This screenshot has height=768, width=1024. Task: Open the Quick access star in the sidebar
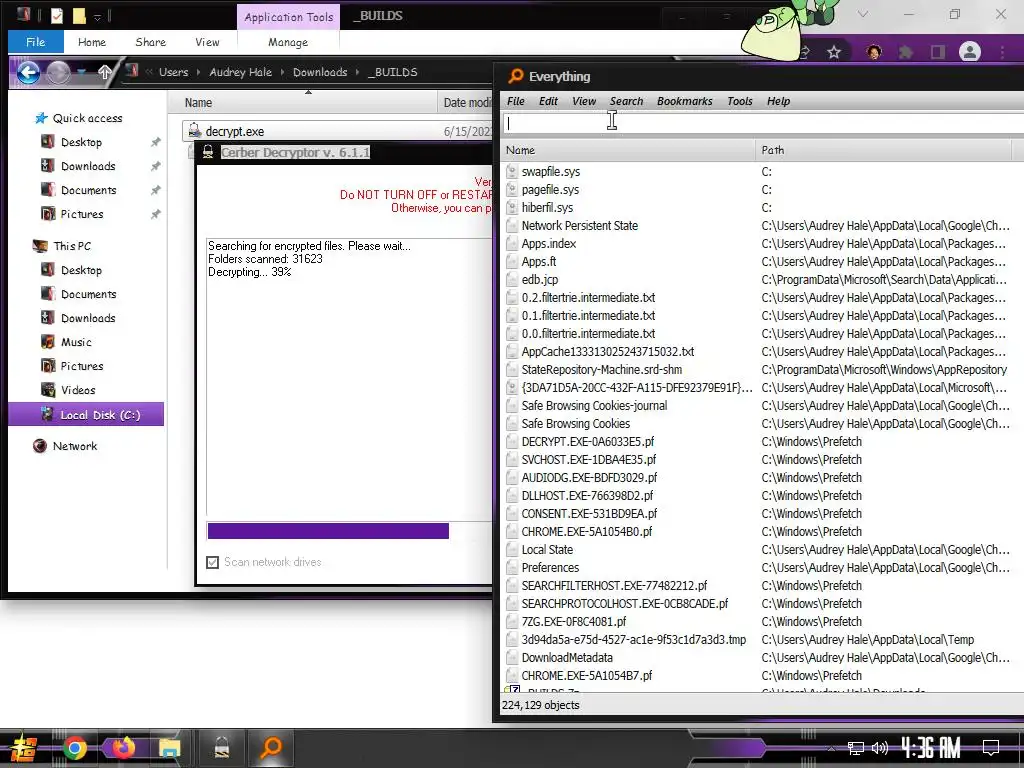pos(41,118)
